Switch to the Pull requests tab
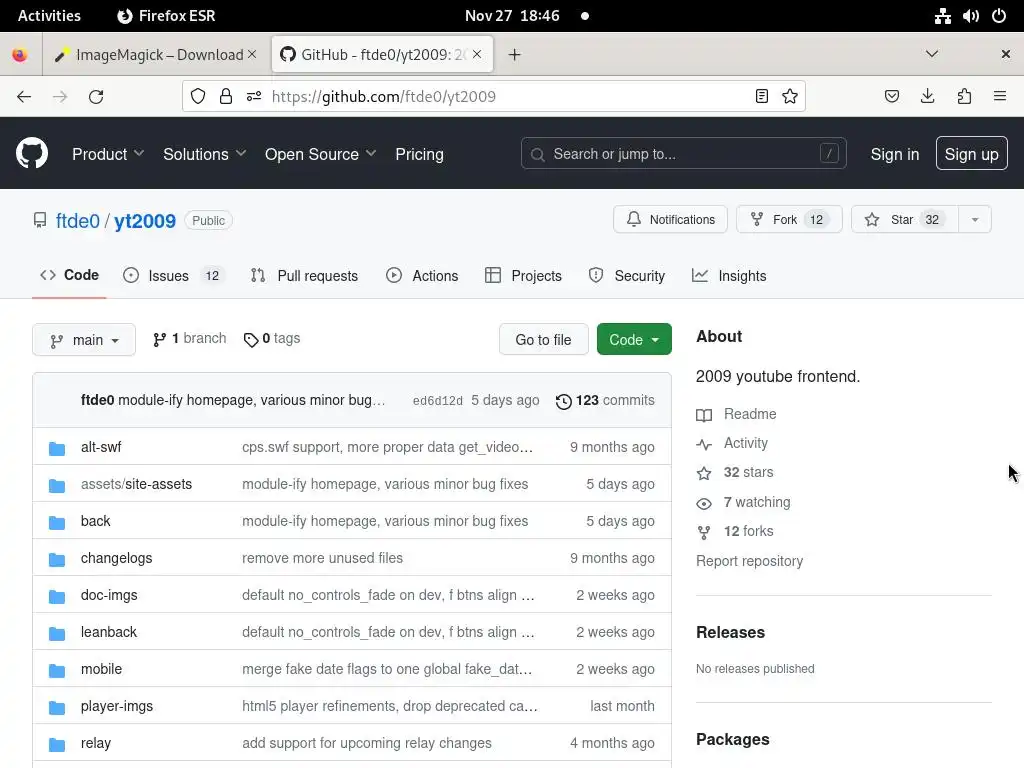The image size is (1024, 768). 304,276
